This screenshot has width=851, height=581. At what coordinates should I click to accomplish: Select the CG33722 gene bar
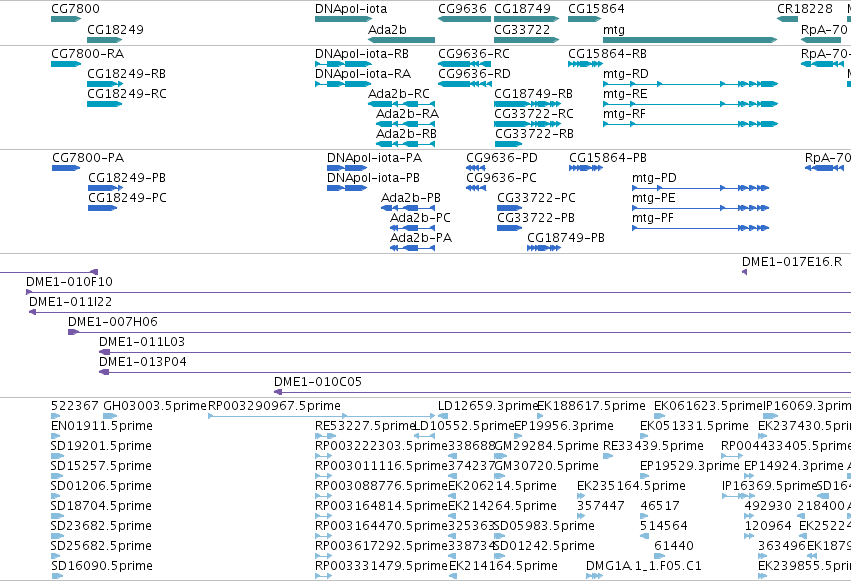coord(526,40)
